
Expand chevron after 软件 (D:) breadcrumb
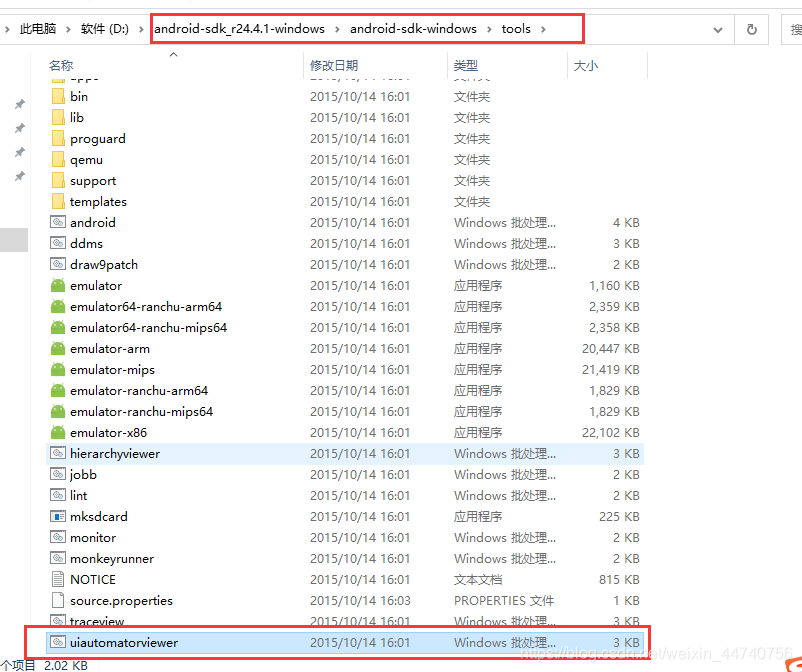coord(141,29)
